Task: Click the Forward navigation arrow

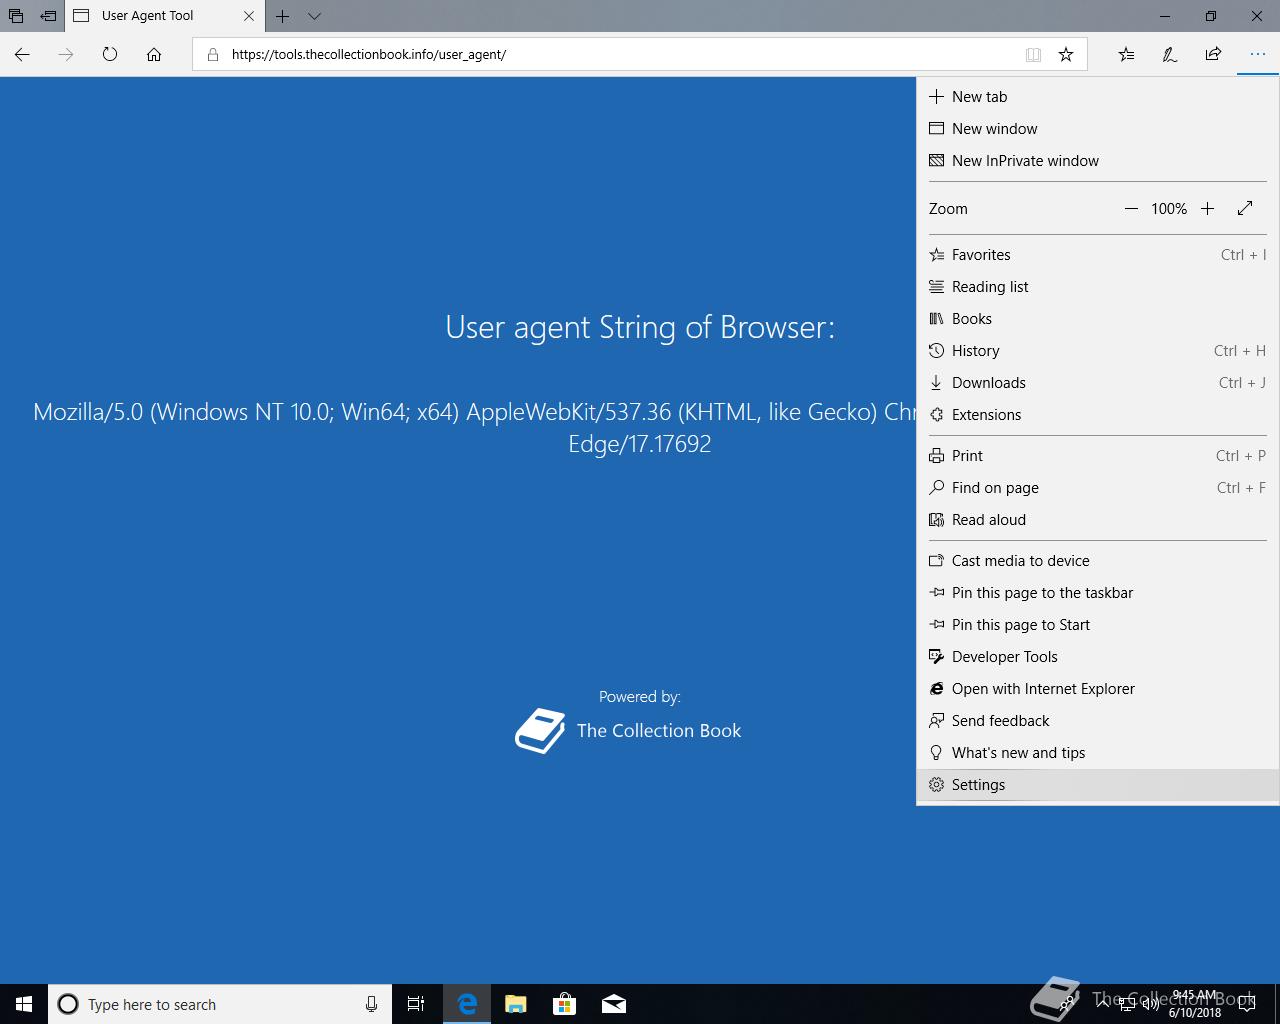Action: point(66,55)
